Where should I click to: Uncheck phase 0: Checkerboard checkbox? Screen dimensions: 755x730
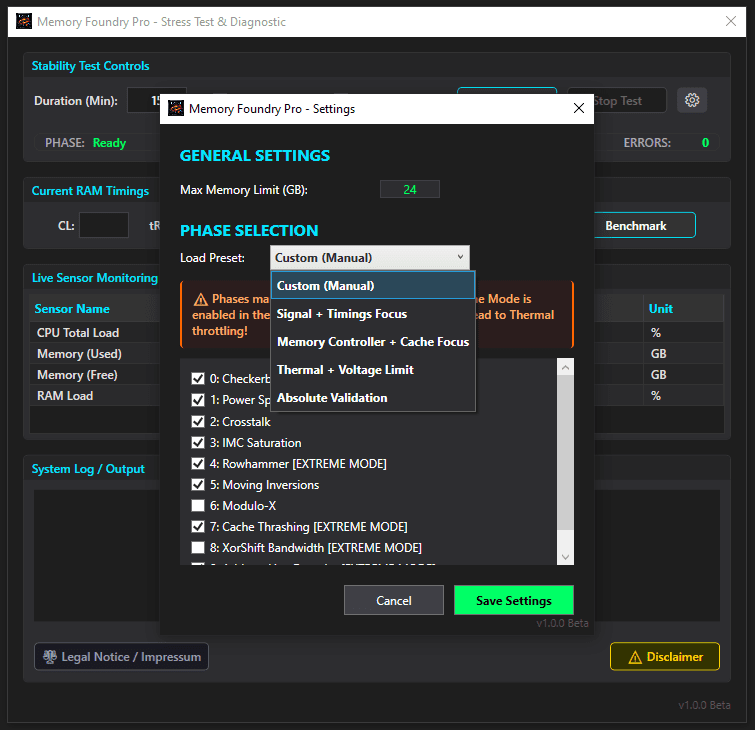(198, 379)
